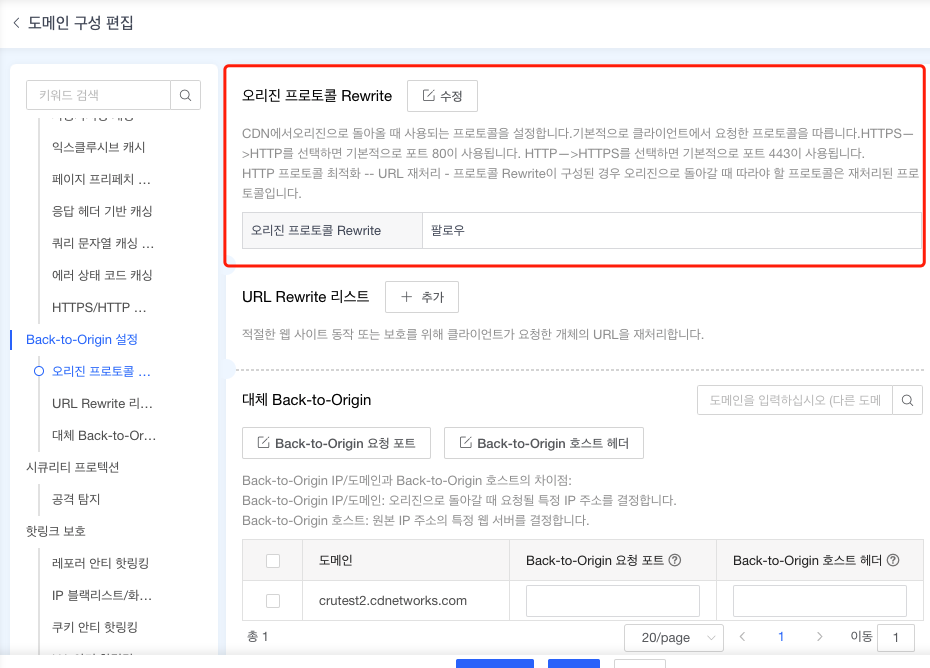Select all domains via header checkbox
The image size is (930, 668).
click(273, 561)
